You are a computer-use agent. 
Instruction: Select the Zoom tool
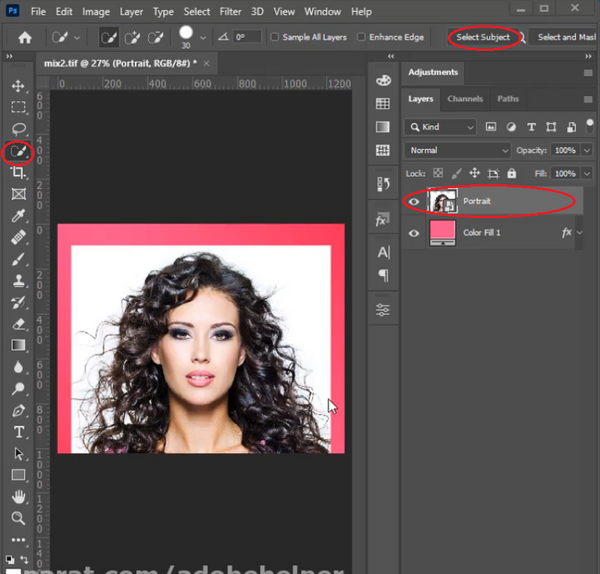point(18,519)
